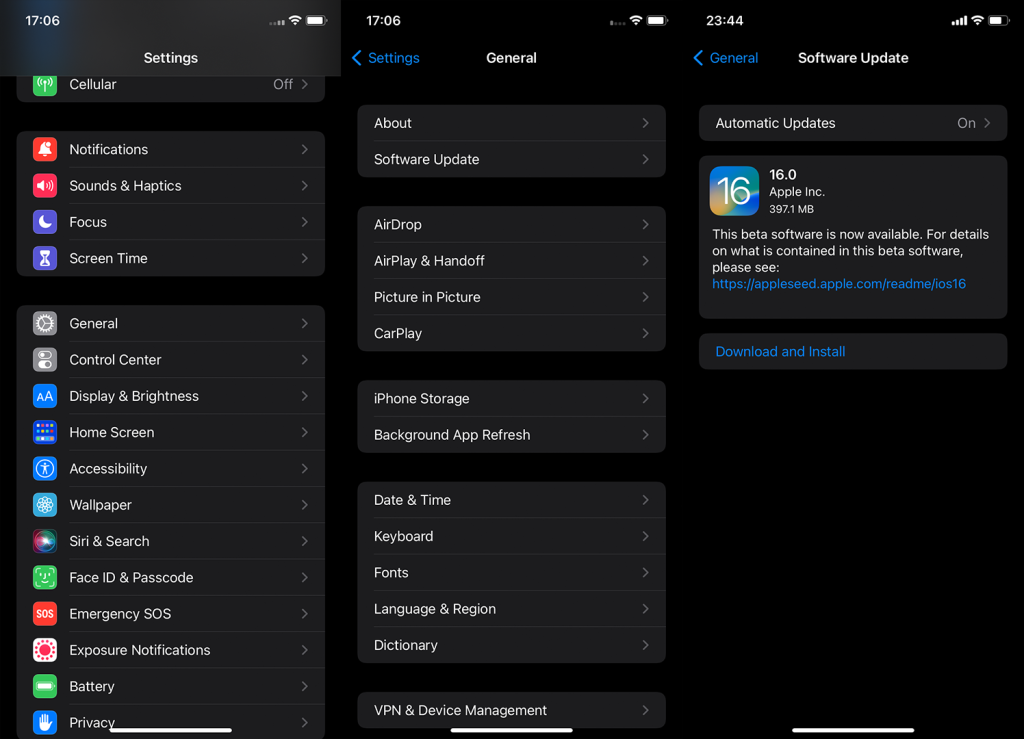
Task: Open the CarPlay menu row
Action: [x=511, y=334]
